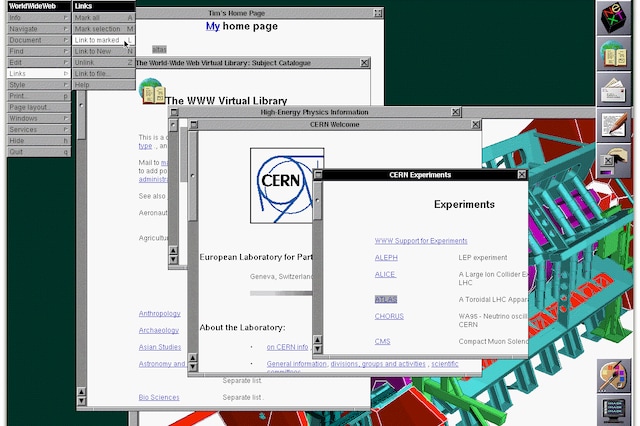
Task: Miniaturize the CERN Welcome window
Action: coord(194,124)
